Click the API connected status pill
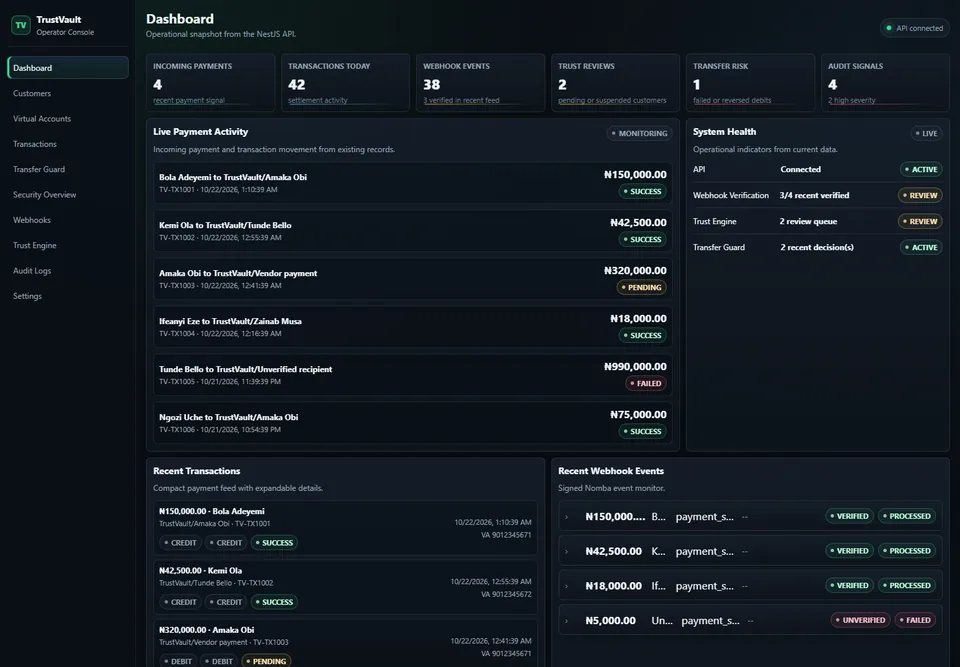Viewport: 960px width, 667px height. click(915, 28)
